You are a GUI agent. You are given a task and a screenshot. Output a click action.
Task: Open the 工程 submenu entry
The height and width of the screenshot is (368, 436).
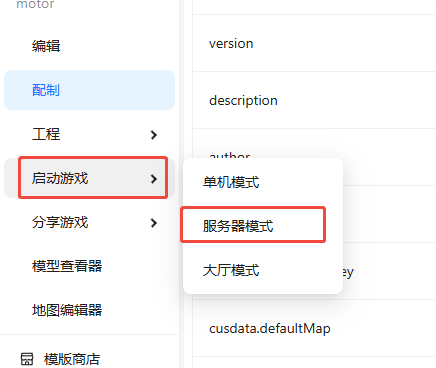click(89, 134)
